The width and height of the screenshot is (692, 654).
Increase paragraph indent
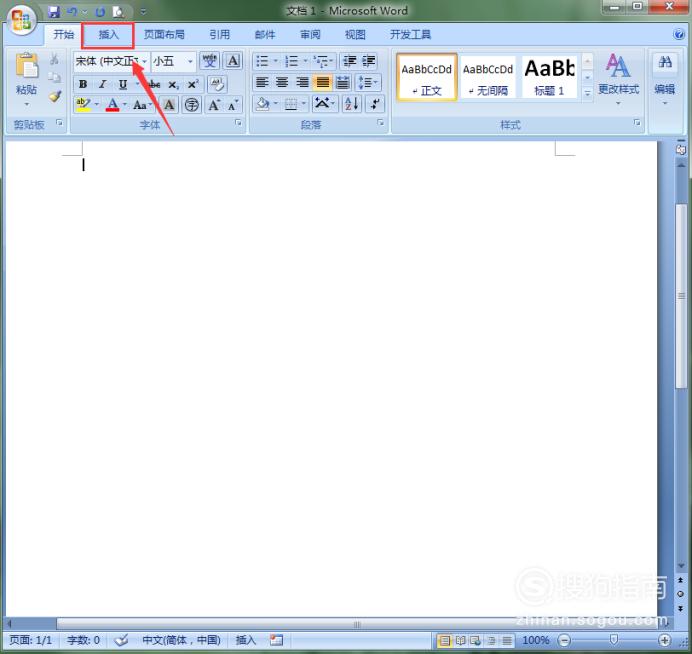[369, 61]
